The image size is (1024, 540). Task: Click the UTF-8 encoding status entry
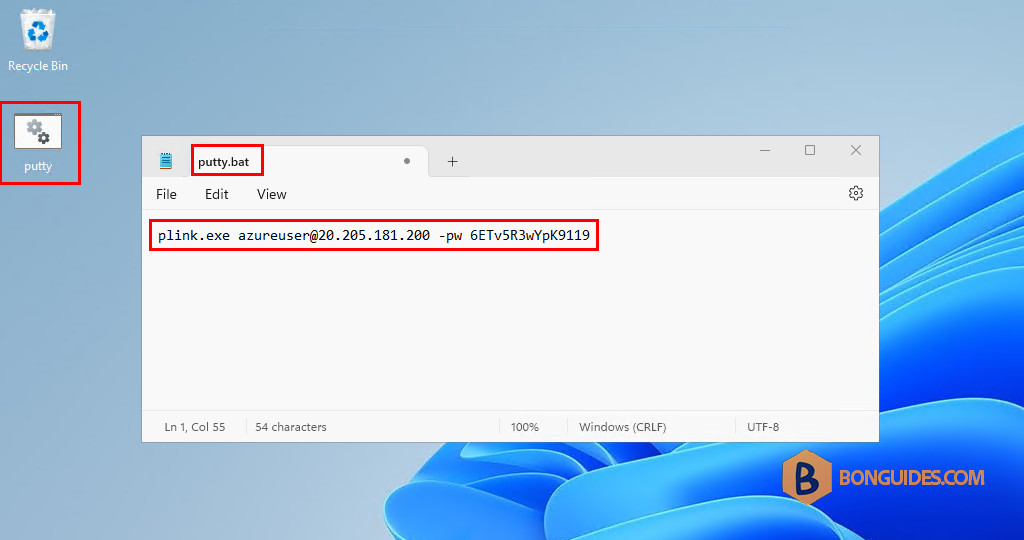coord(763,427)
